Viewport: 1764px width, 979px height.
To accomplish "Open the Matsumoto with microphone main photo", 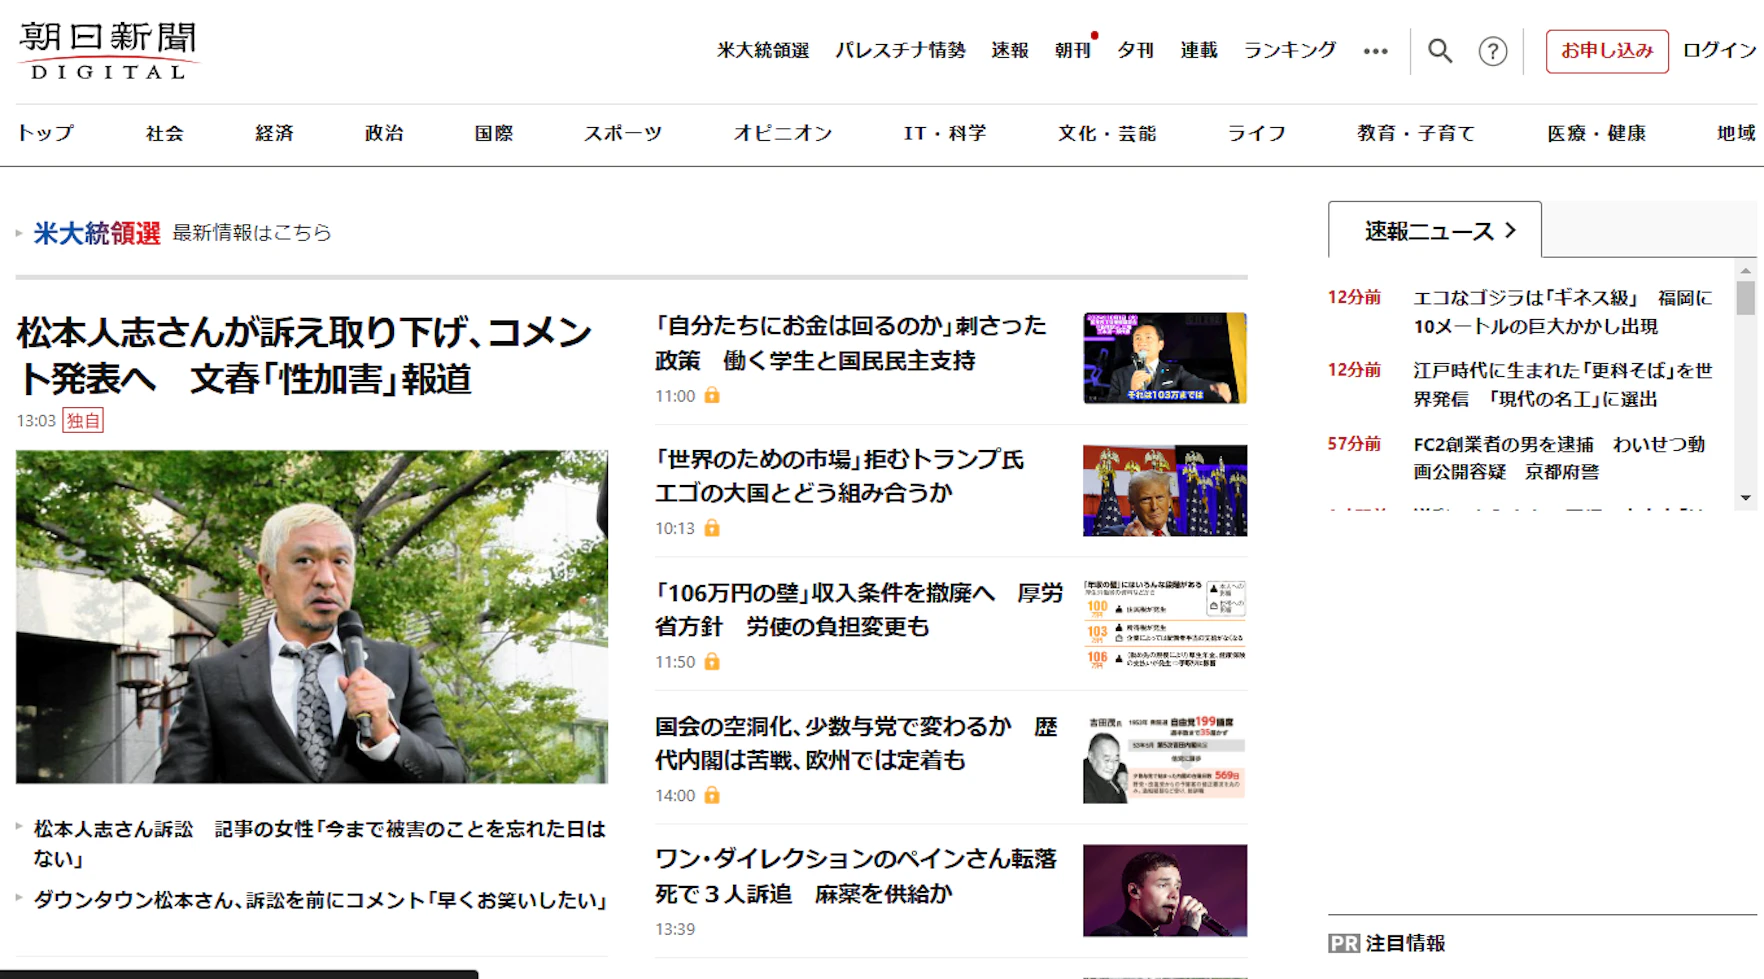I will click(x=312, y=616).
